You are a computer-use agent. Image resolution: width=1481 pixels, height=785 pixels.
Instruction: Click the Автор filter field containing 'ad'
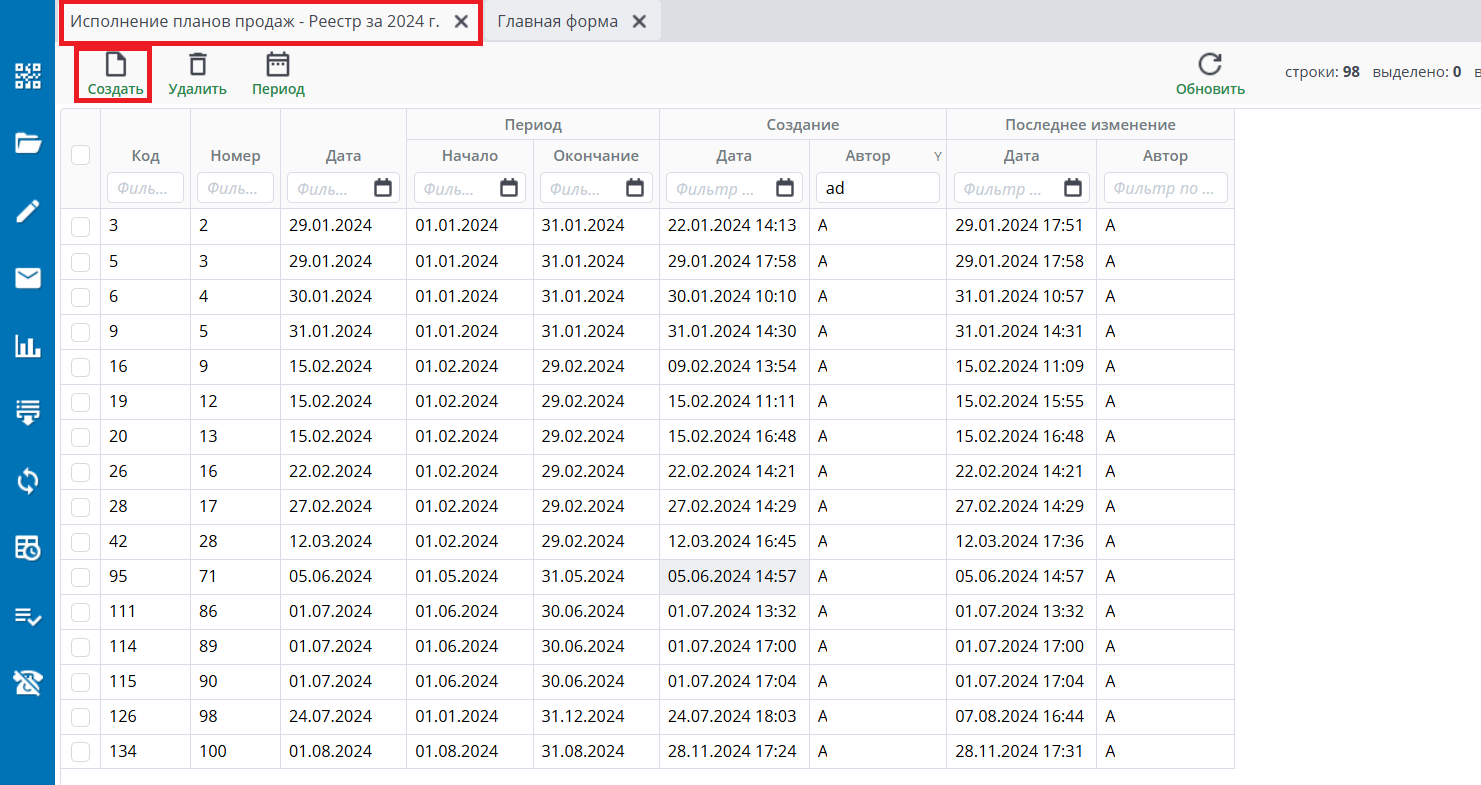click(877, 188)
